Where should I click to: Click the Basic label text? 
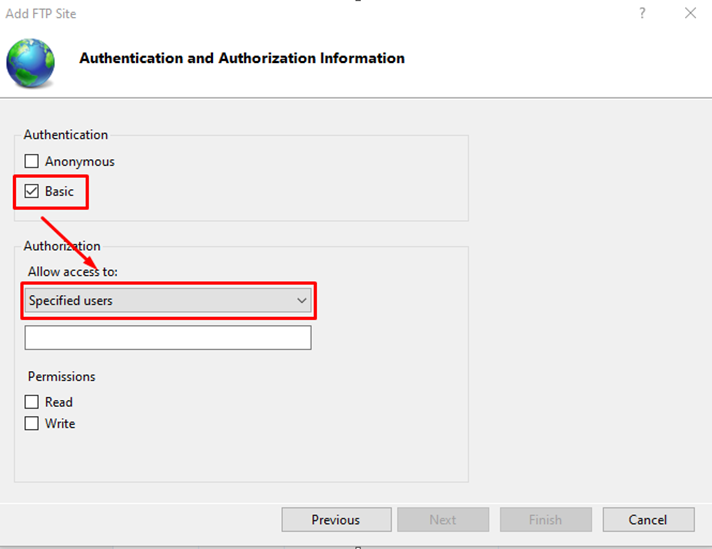(x=59, y=191)
